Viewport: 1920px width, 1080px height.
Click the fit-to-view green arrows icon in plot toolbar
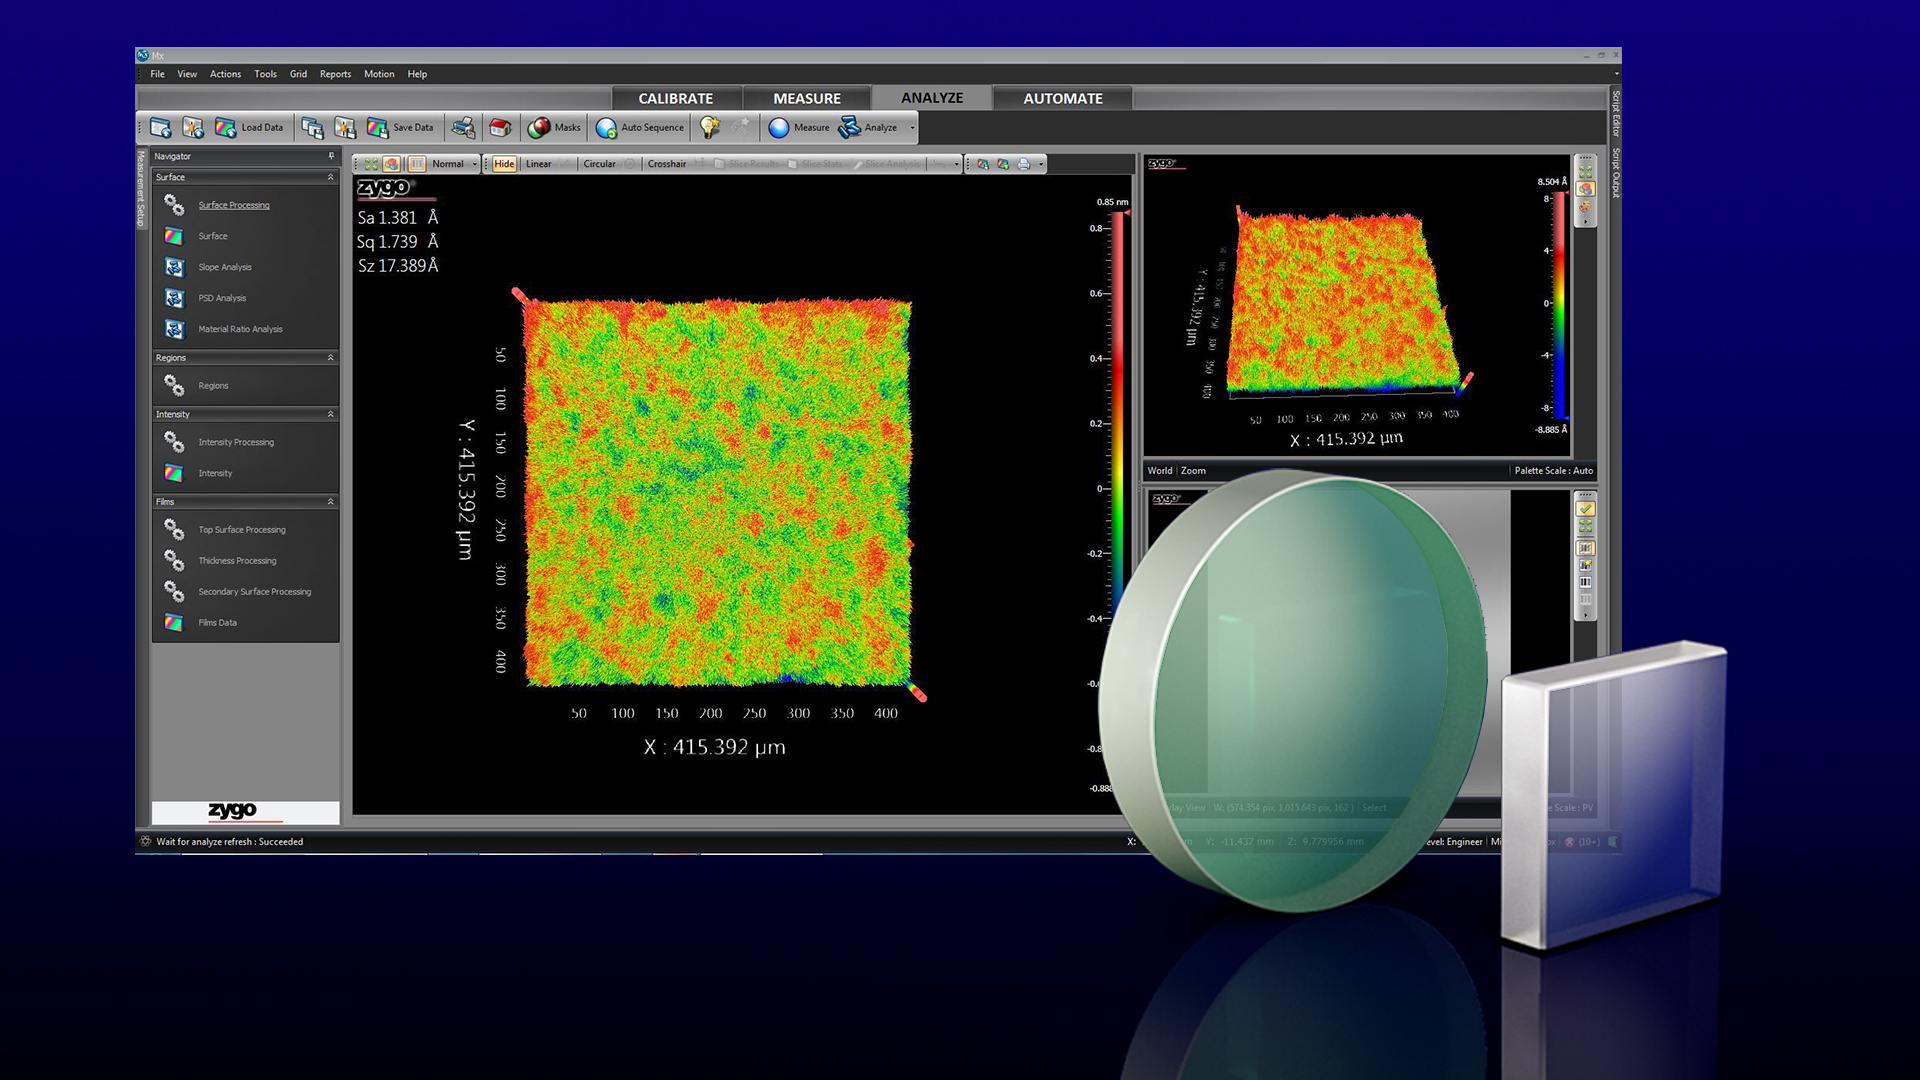click(372, 164)
